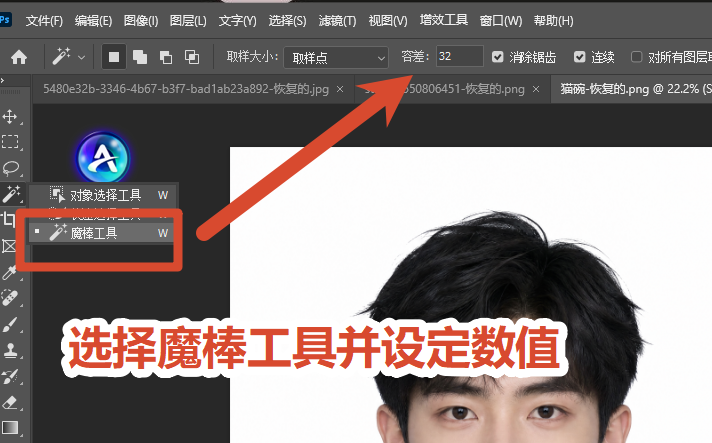Select the Brush tool
712x443 pixels.
tap(10, 325)
